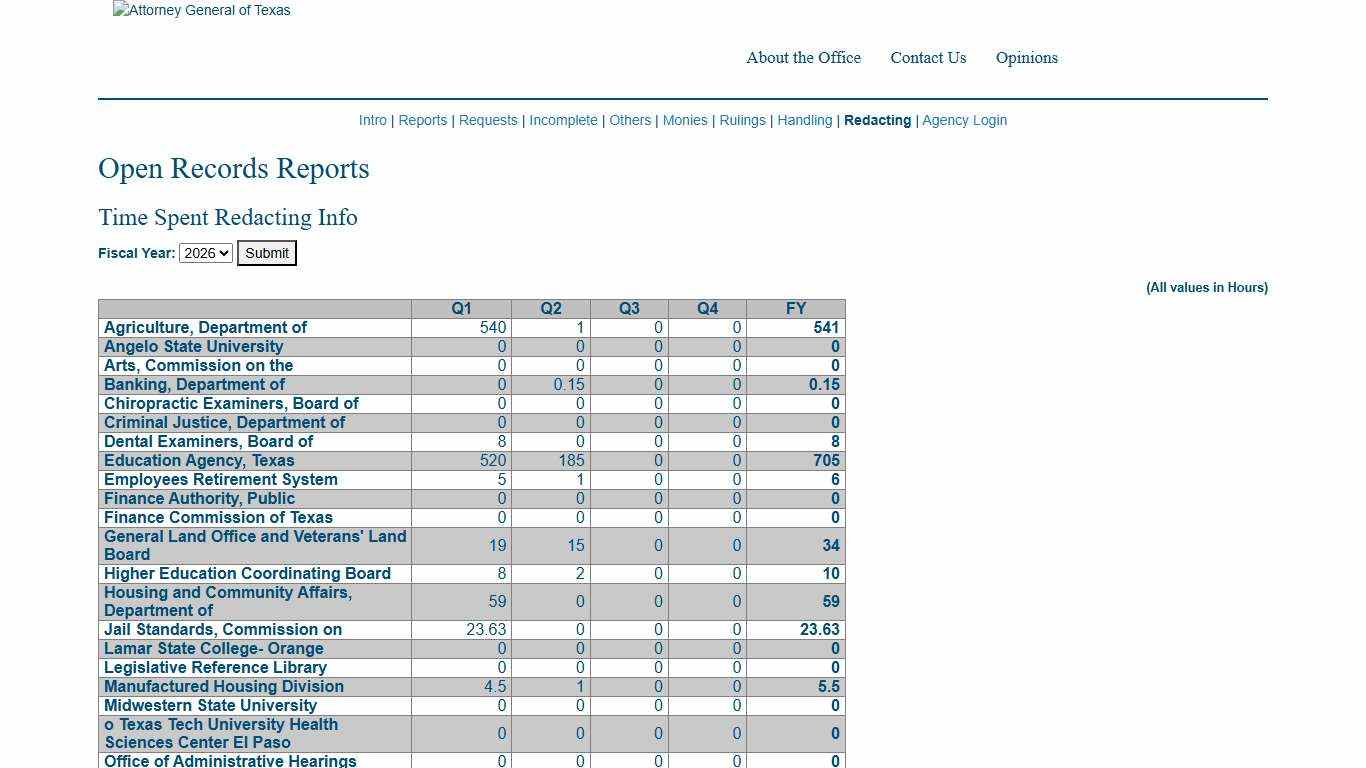
Task: Click the Q1 column header
Action: (461, 309)
